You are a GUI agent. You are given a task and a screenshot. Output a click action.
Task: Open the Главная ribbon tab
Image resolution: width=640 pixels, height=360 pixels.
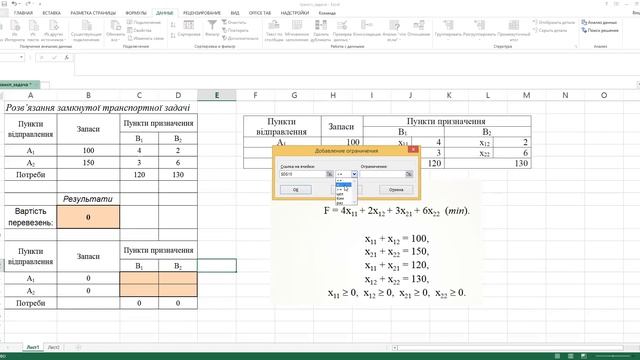click(23, 13)
